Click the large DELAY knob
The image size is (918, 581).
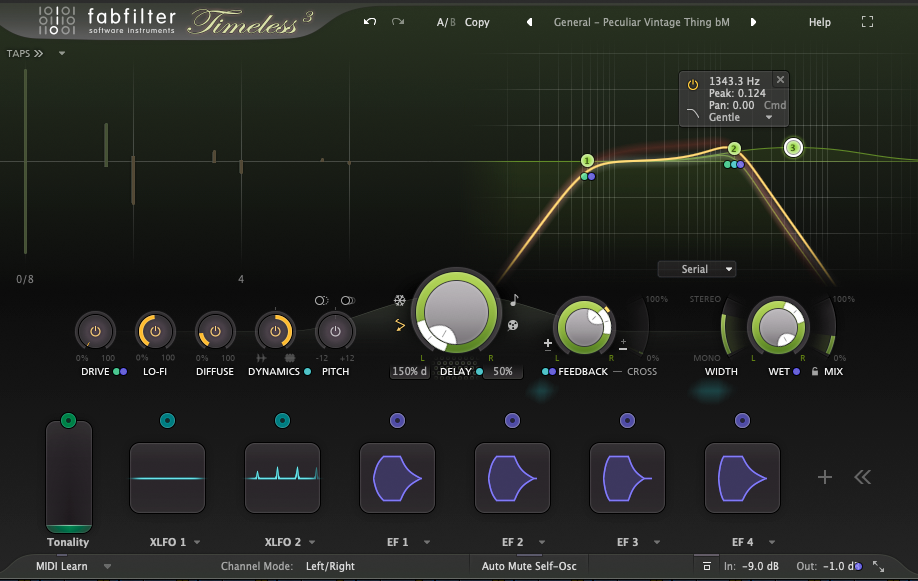click(456, 312)
